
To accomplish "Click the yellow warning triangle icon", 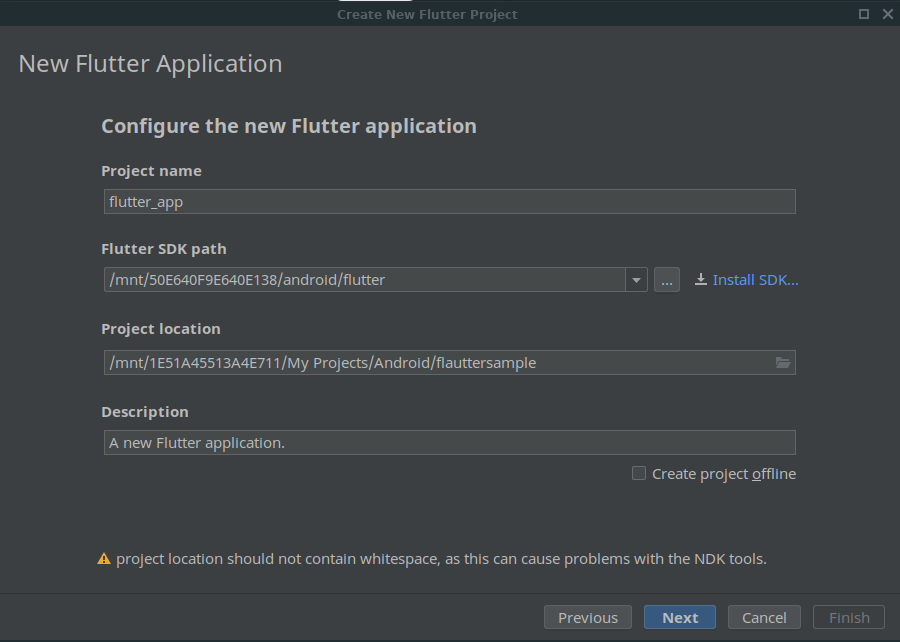I will (104, 559).
